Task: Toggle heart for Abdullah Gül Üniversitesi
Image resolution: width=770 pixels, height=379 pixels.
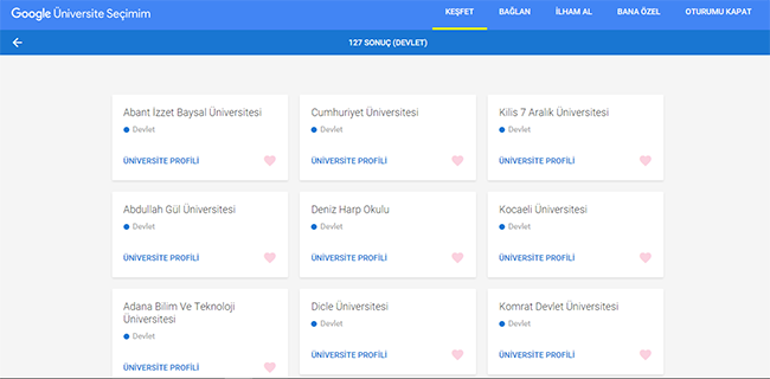Action: pyautogui.click(x=270, y=258)
